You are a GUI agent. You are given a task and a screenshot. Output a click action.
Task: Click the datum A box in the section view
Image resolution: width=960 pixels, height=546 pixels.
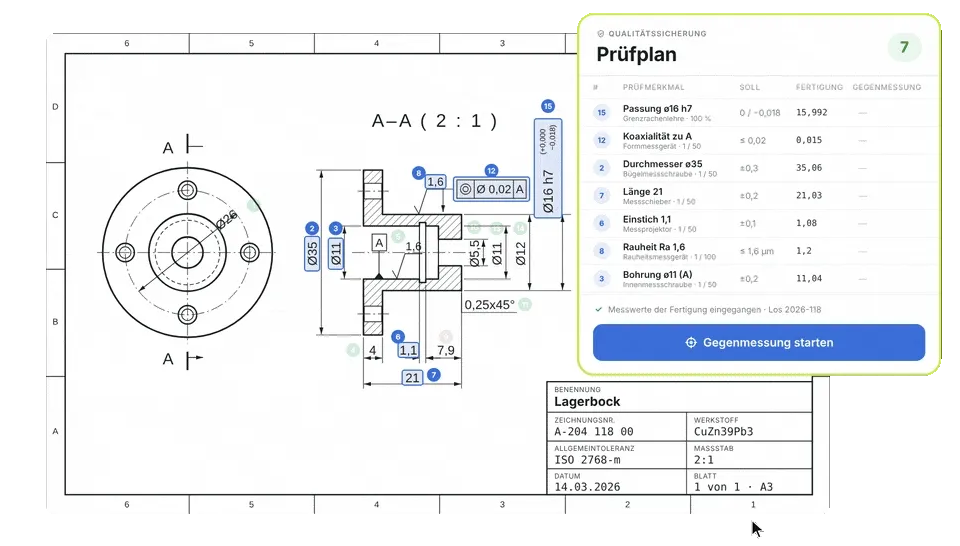(x=380, y=243)
